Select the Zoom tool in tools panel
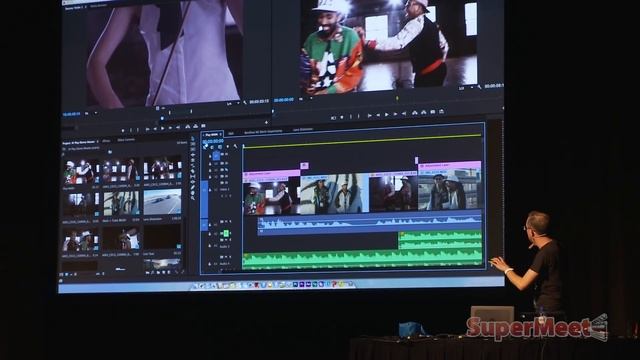 click(193, 198)
